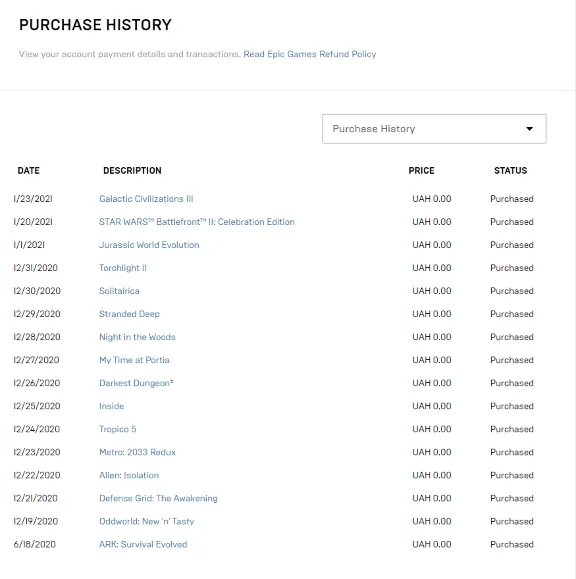Open Metro: 2033 Redux purchase
576x579 pixels.
137,452
